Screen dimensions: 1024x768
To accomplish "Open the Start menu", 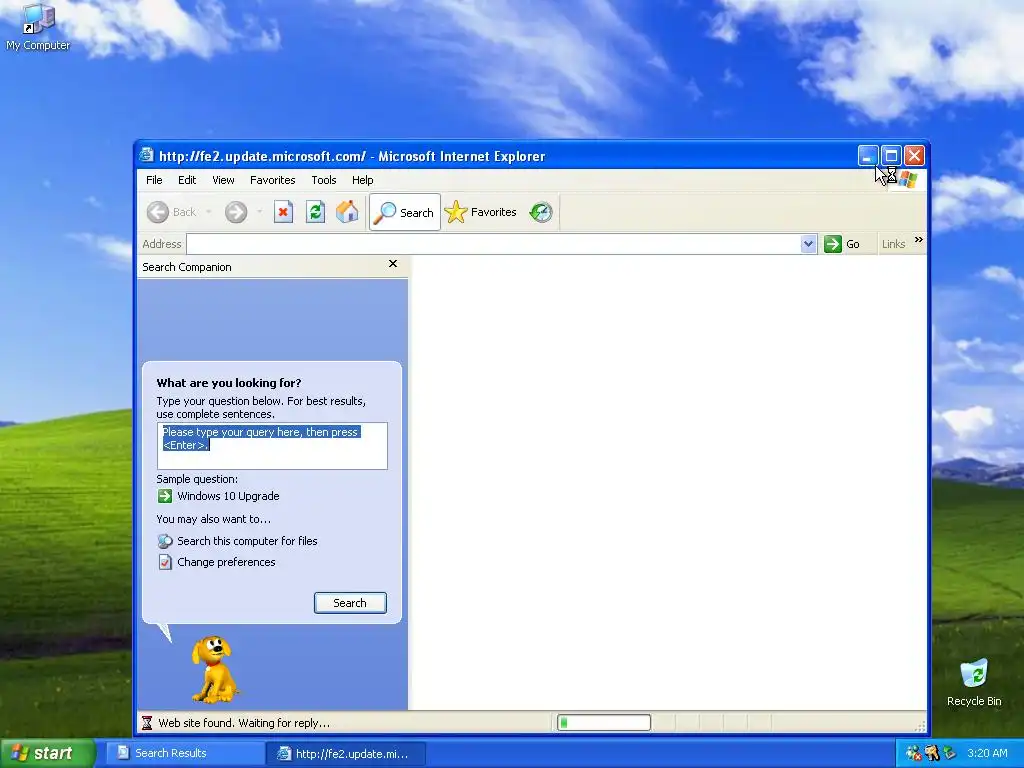I will 46,753.
